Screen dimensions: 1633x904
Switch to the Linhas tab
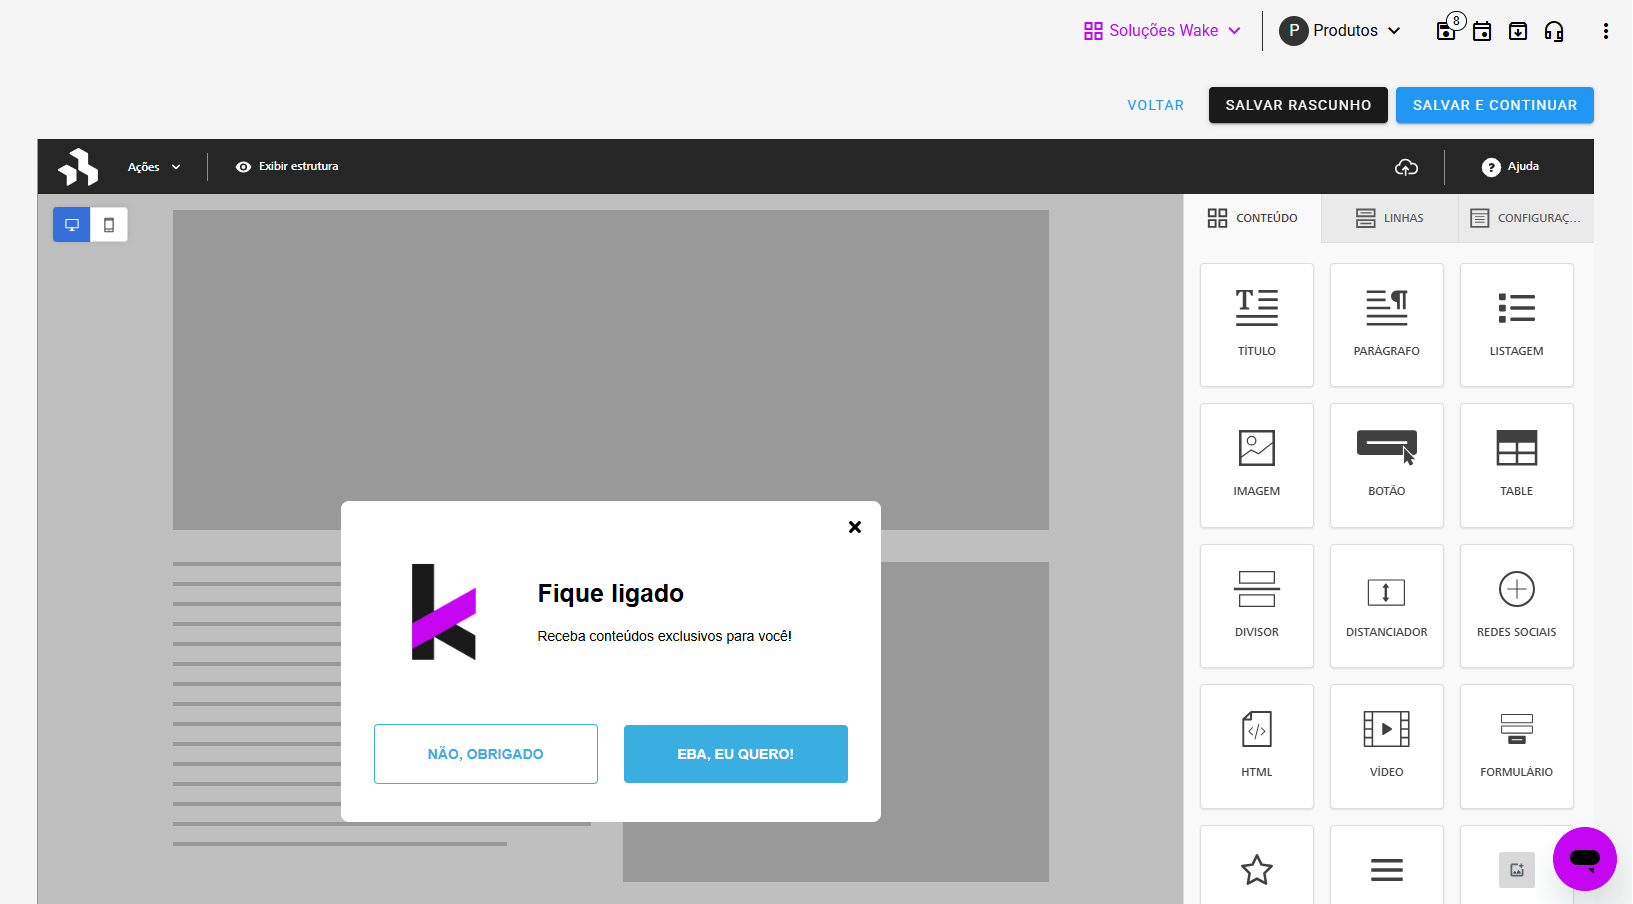coord(1389,218)
